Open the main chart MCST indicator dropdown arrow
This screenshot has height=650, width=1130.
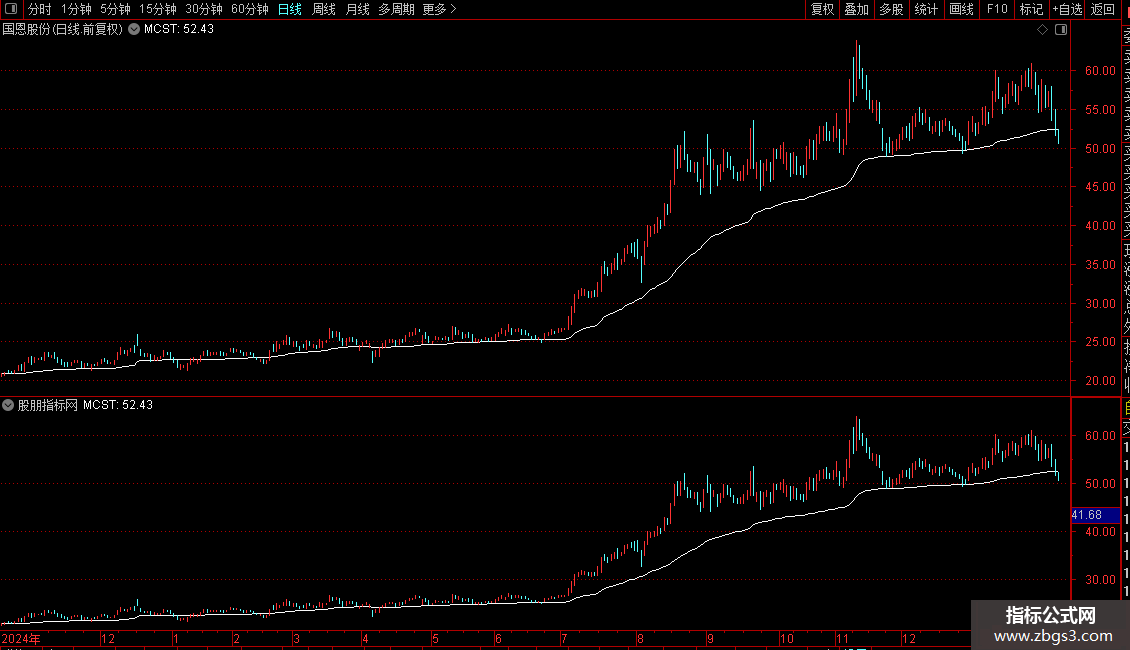click(134, 30)
